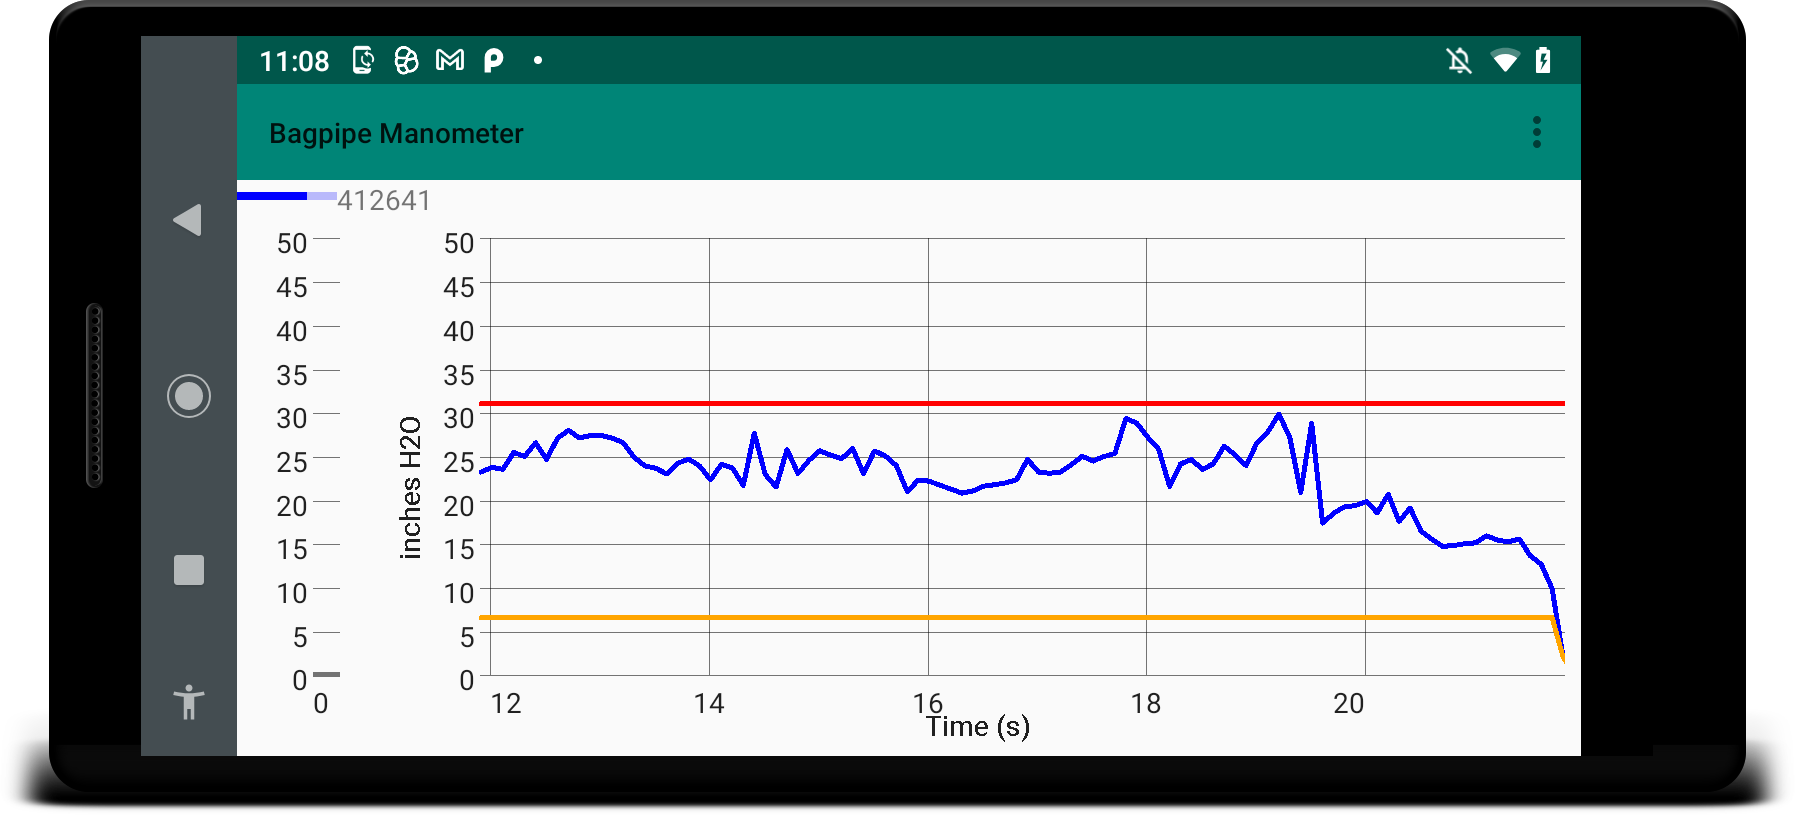Click the battery charging status icon
Screen dimensions: 1795x815
[1543, 61]
